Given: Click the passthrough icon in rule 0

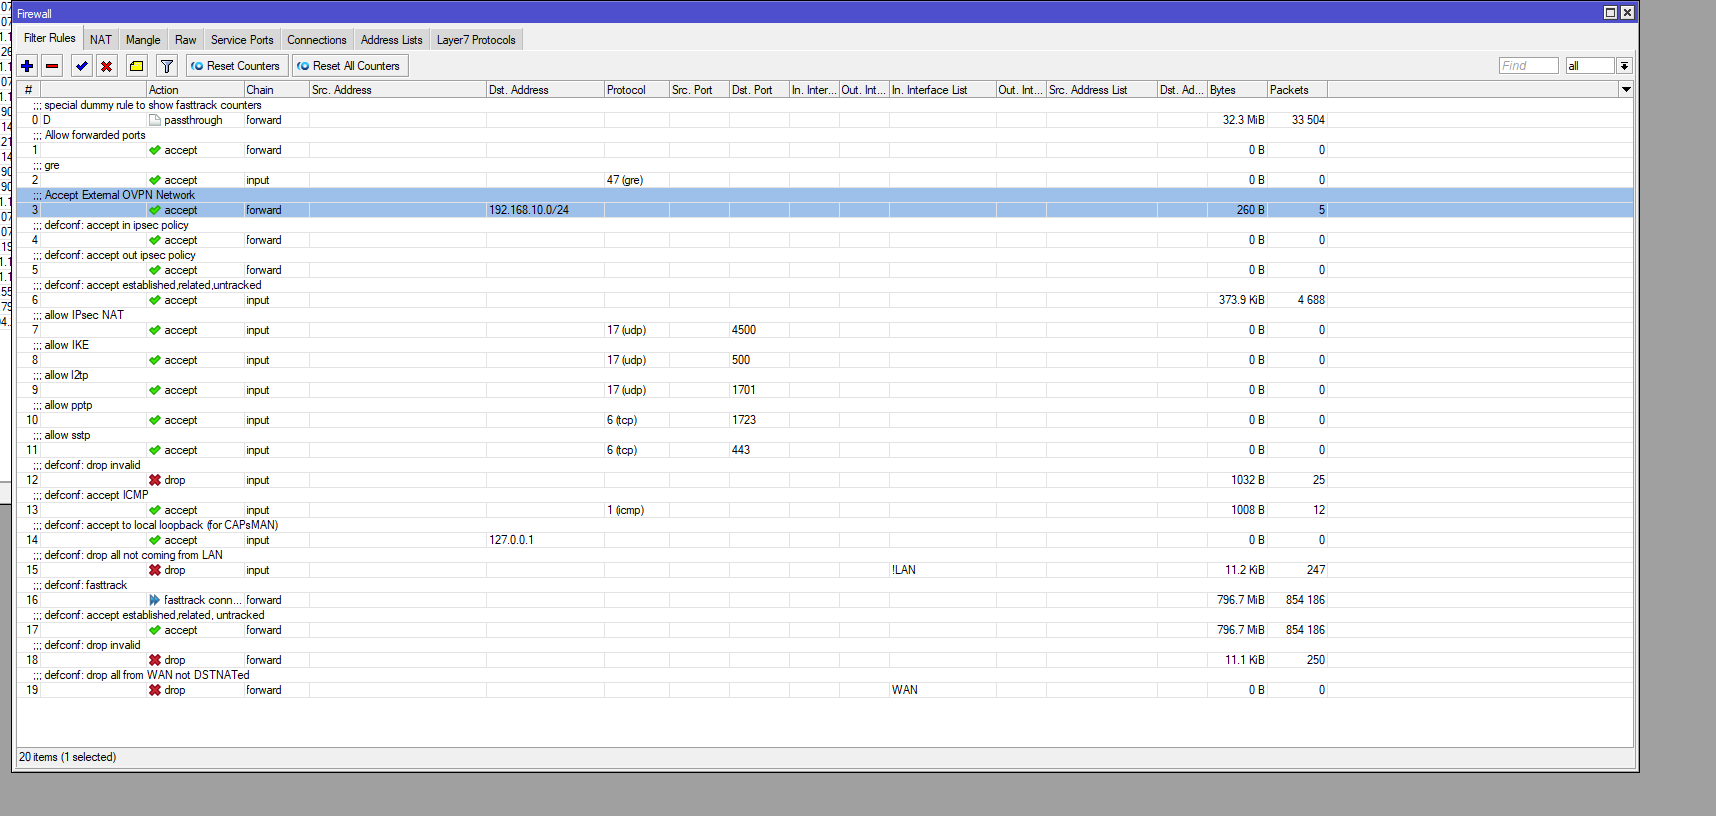Looking at the screenshot, I should (155, 120).
